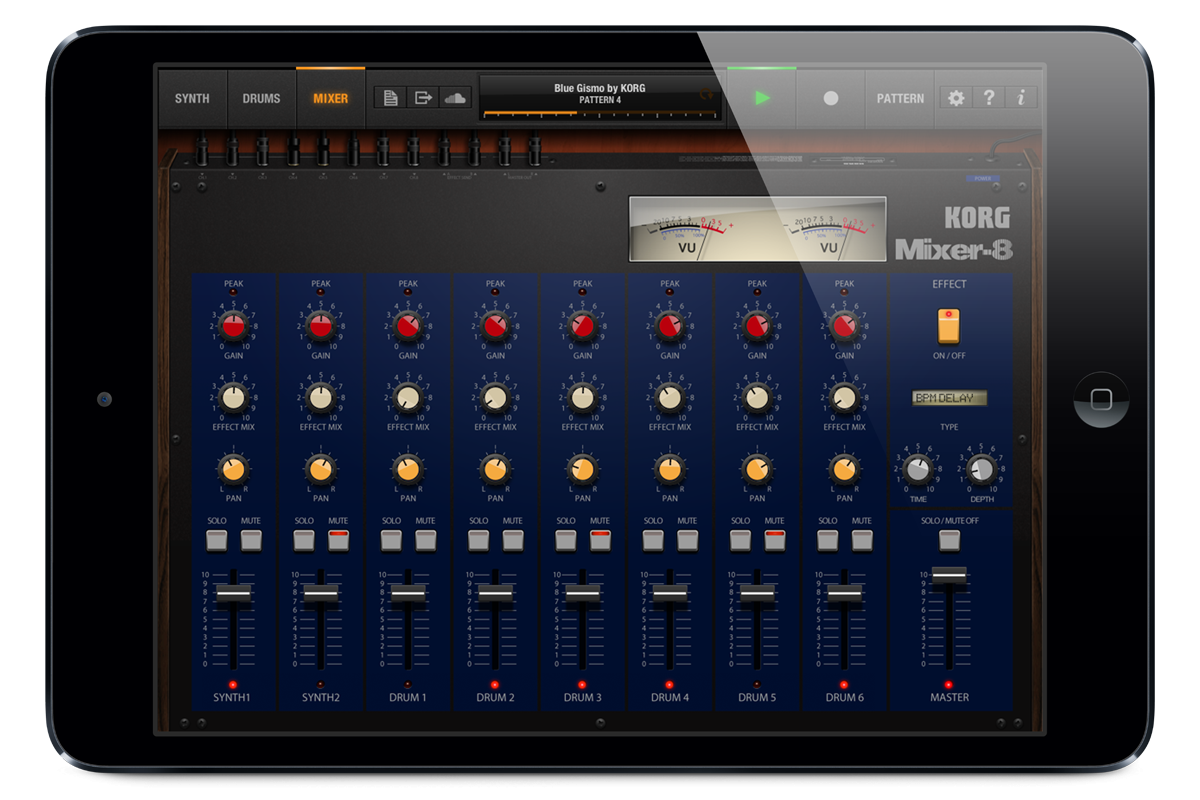The image size is (1200, 800).
Task: Mute the SYNTH1 channel
Action: coord(251,540)
